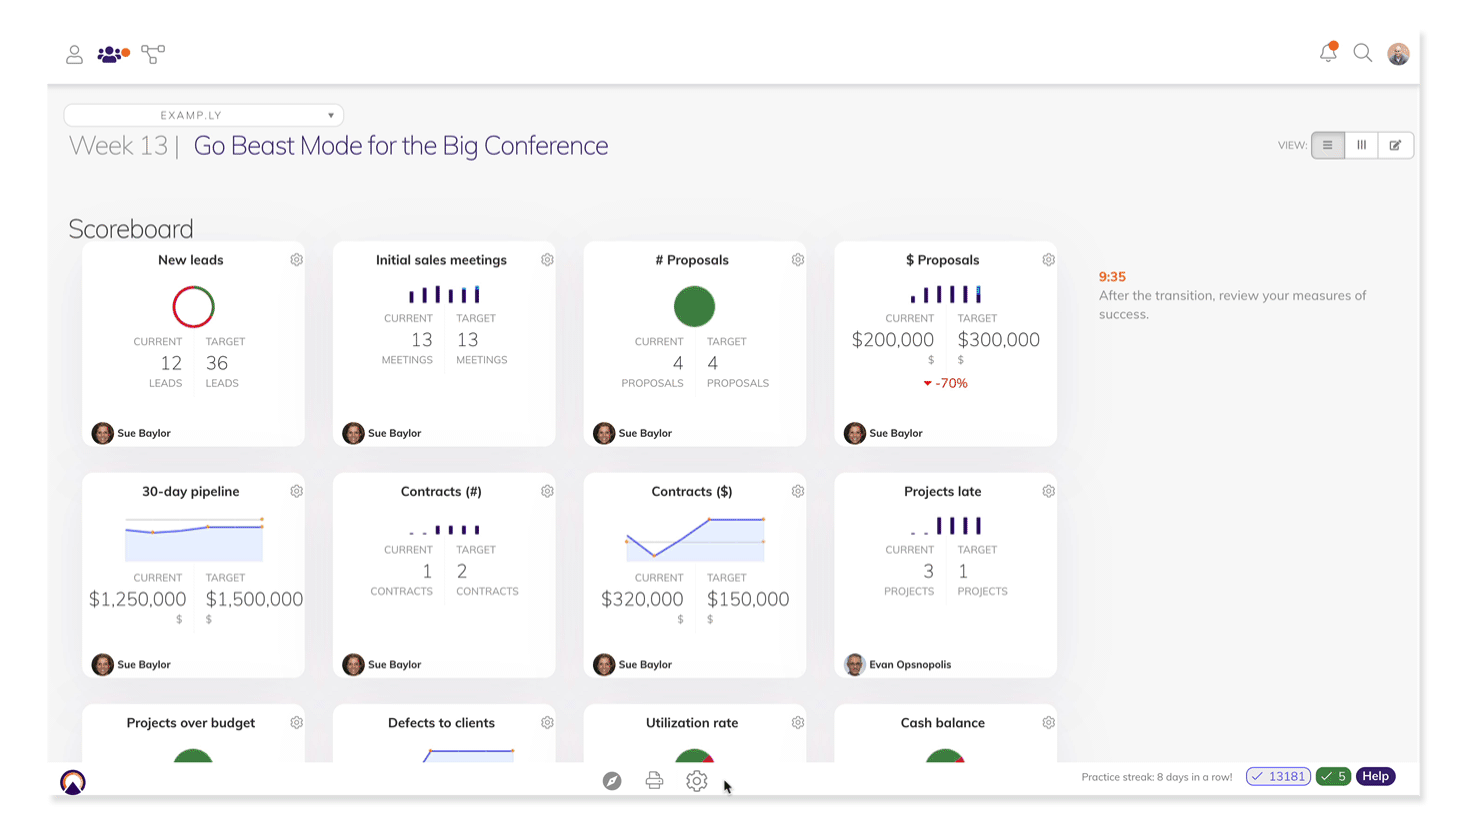Open settings gear on Initial sales meetings card
The image size is (1468, 824).
click(x=547, y=260)
